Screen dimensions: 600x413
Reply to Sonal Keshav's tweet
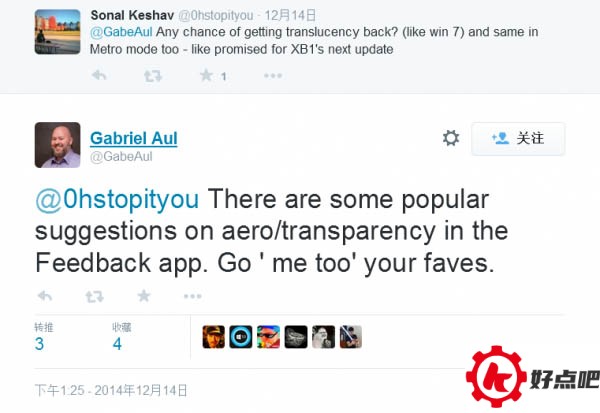point(99,75)
